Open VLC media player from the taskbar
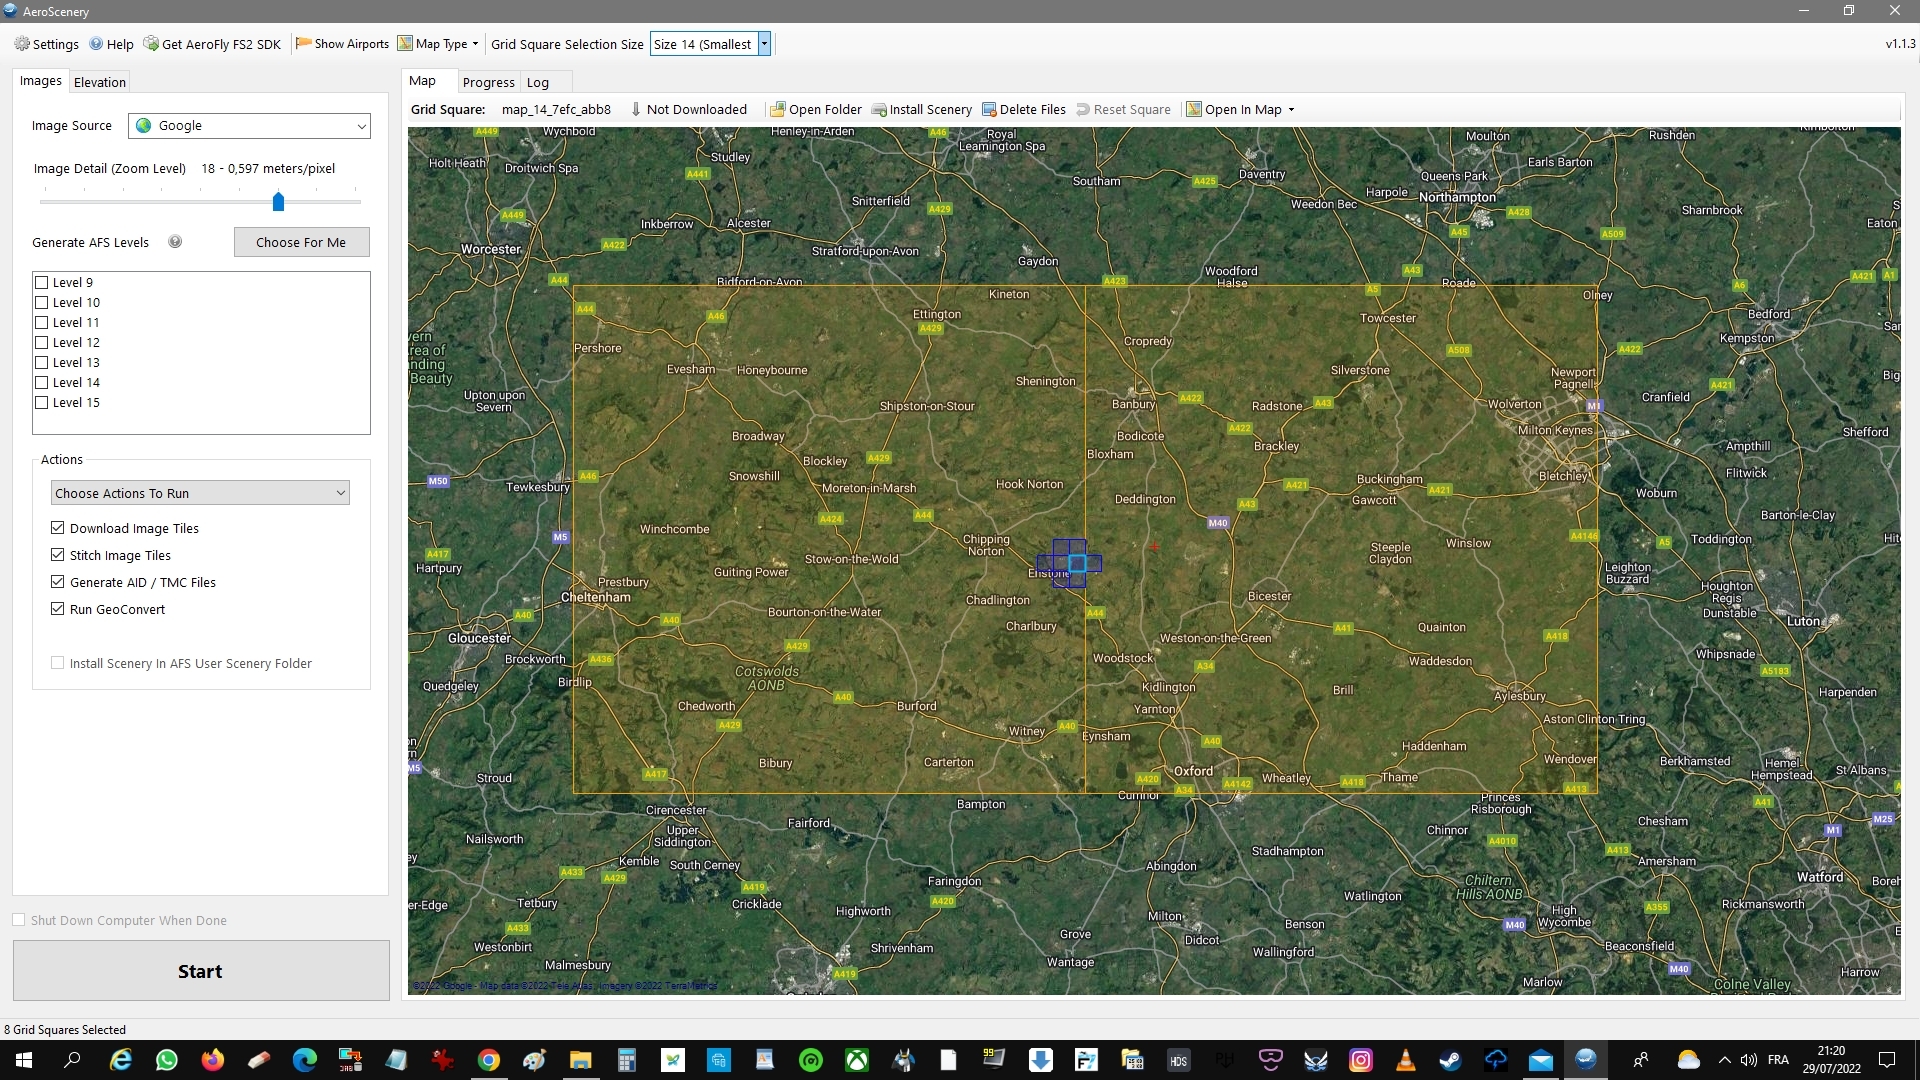 (1405, 1060)
